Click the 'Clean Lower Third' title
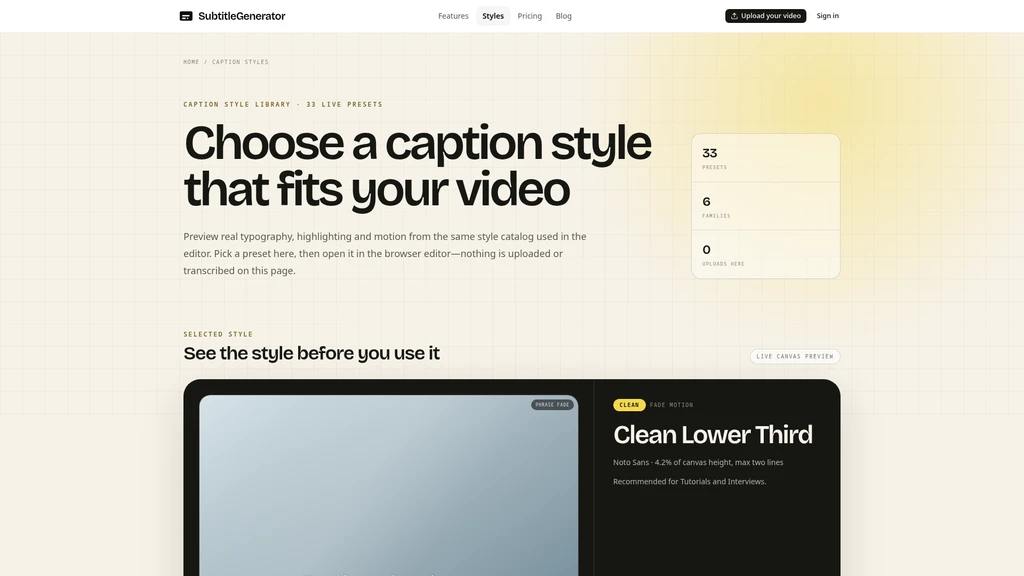1024x576 pixels. [712, 435]
